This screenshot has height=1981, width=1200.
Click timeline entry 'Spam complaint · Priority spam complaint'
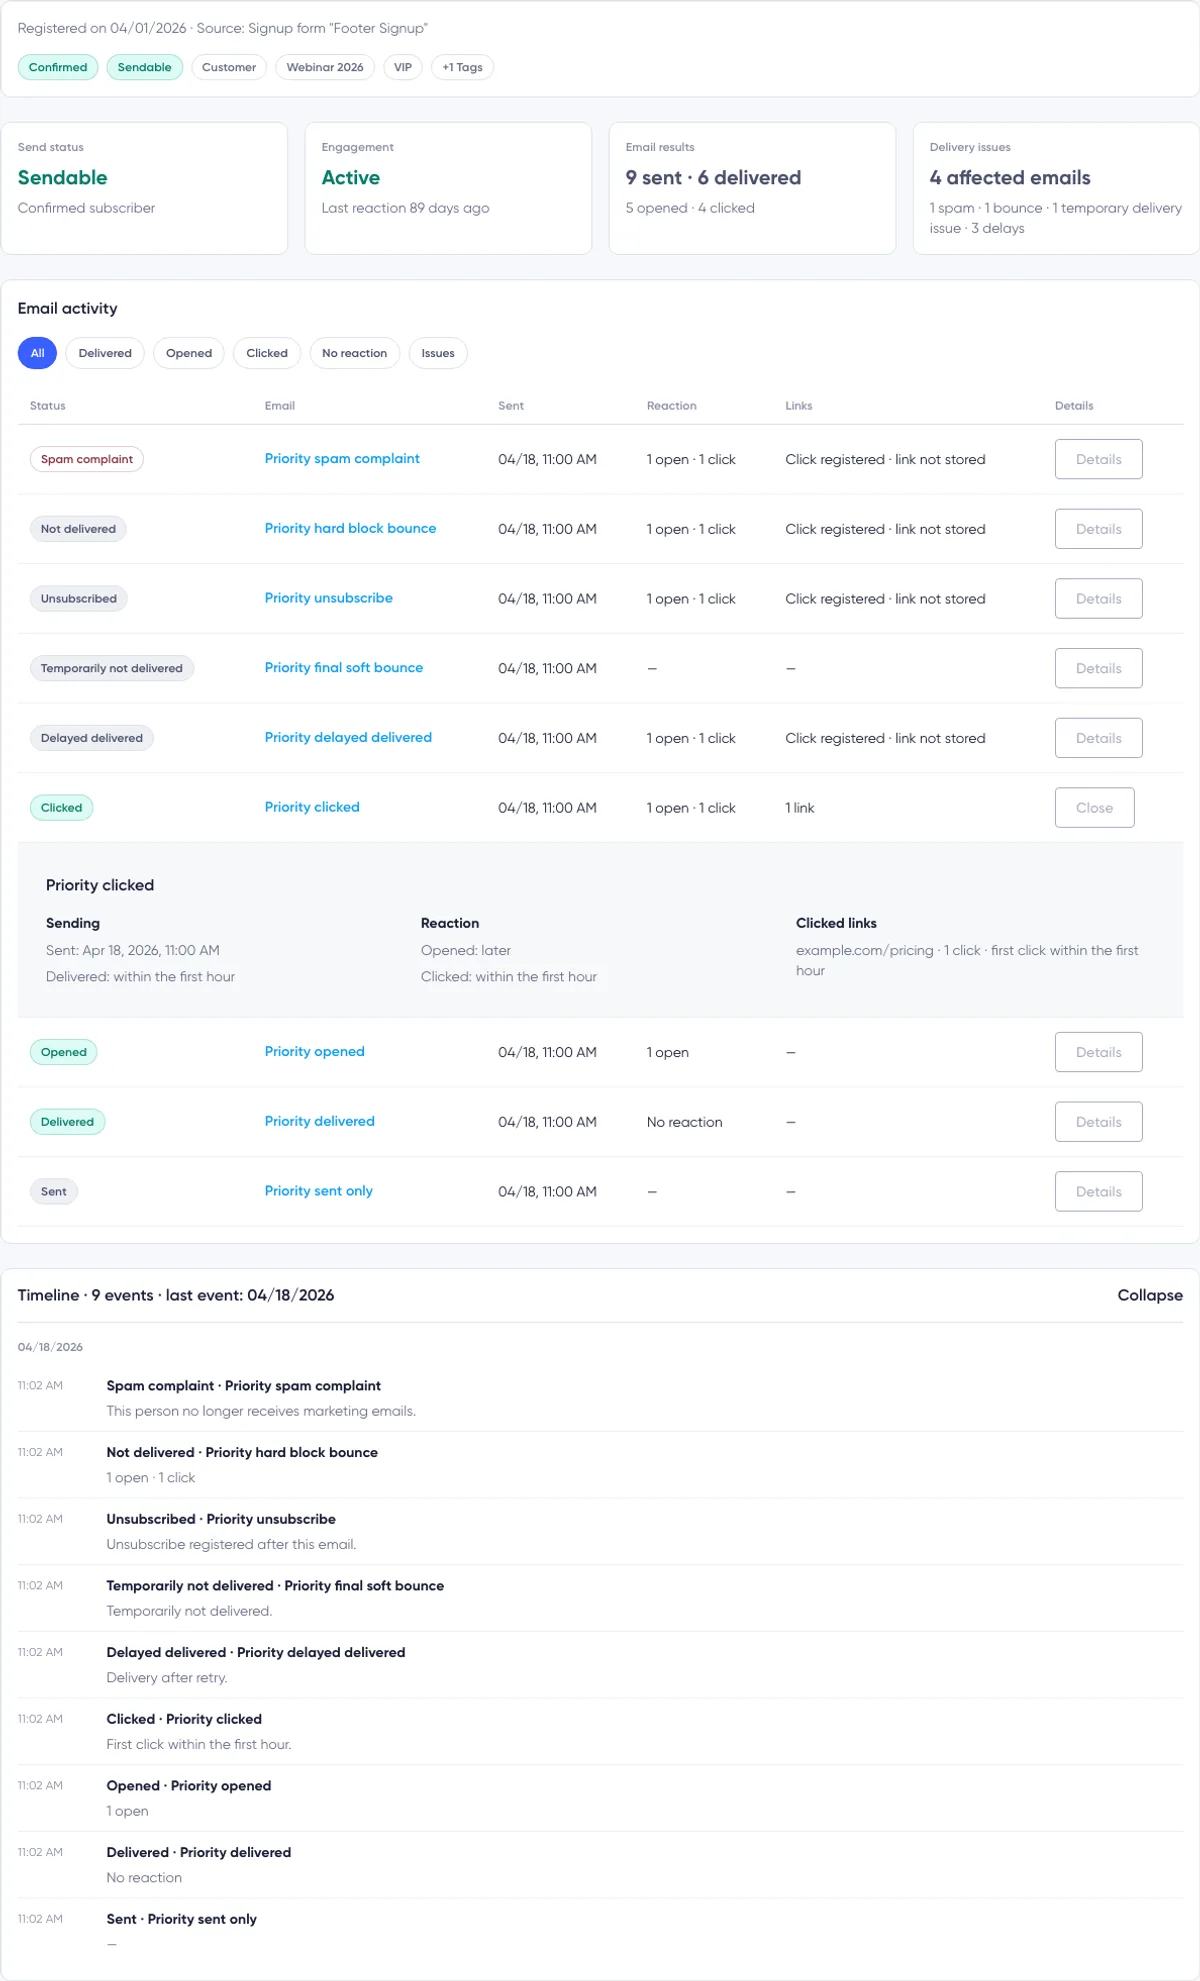[243, 1386]
